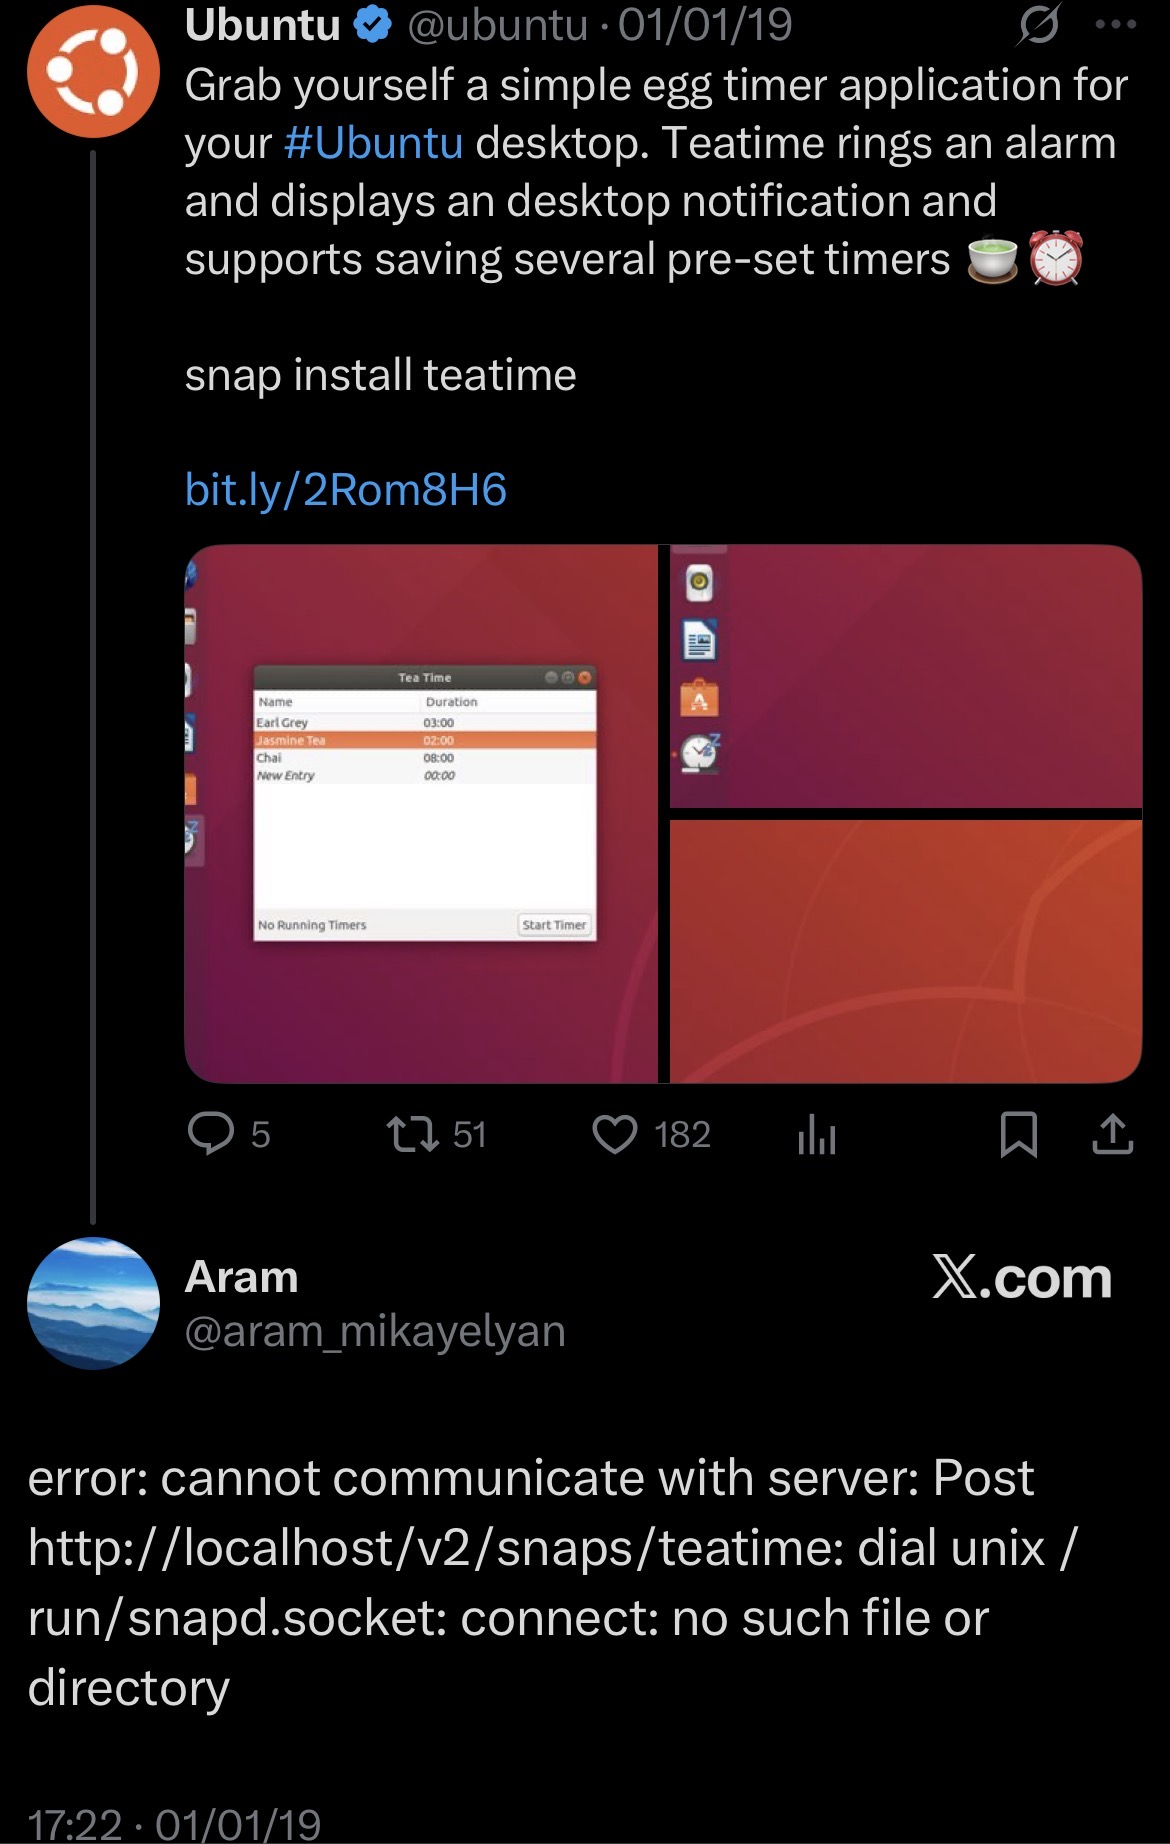Open the reply comments icon
Screen dimensions: 1170x1844
tap(211, 1134)
